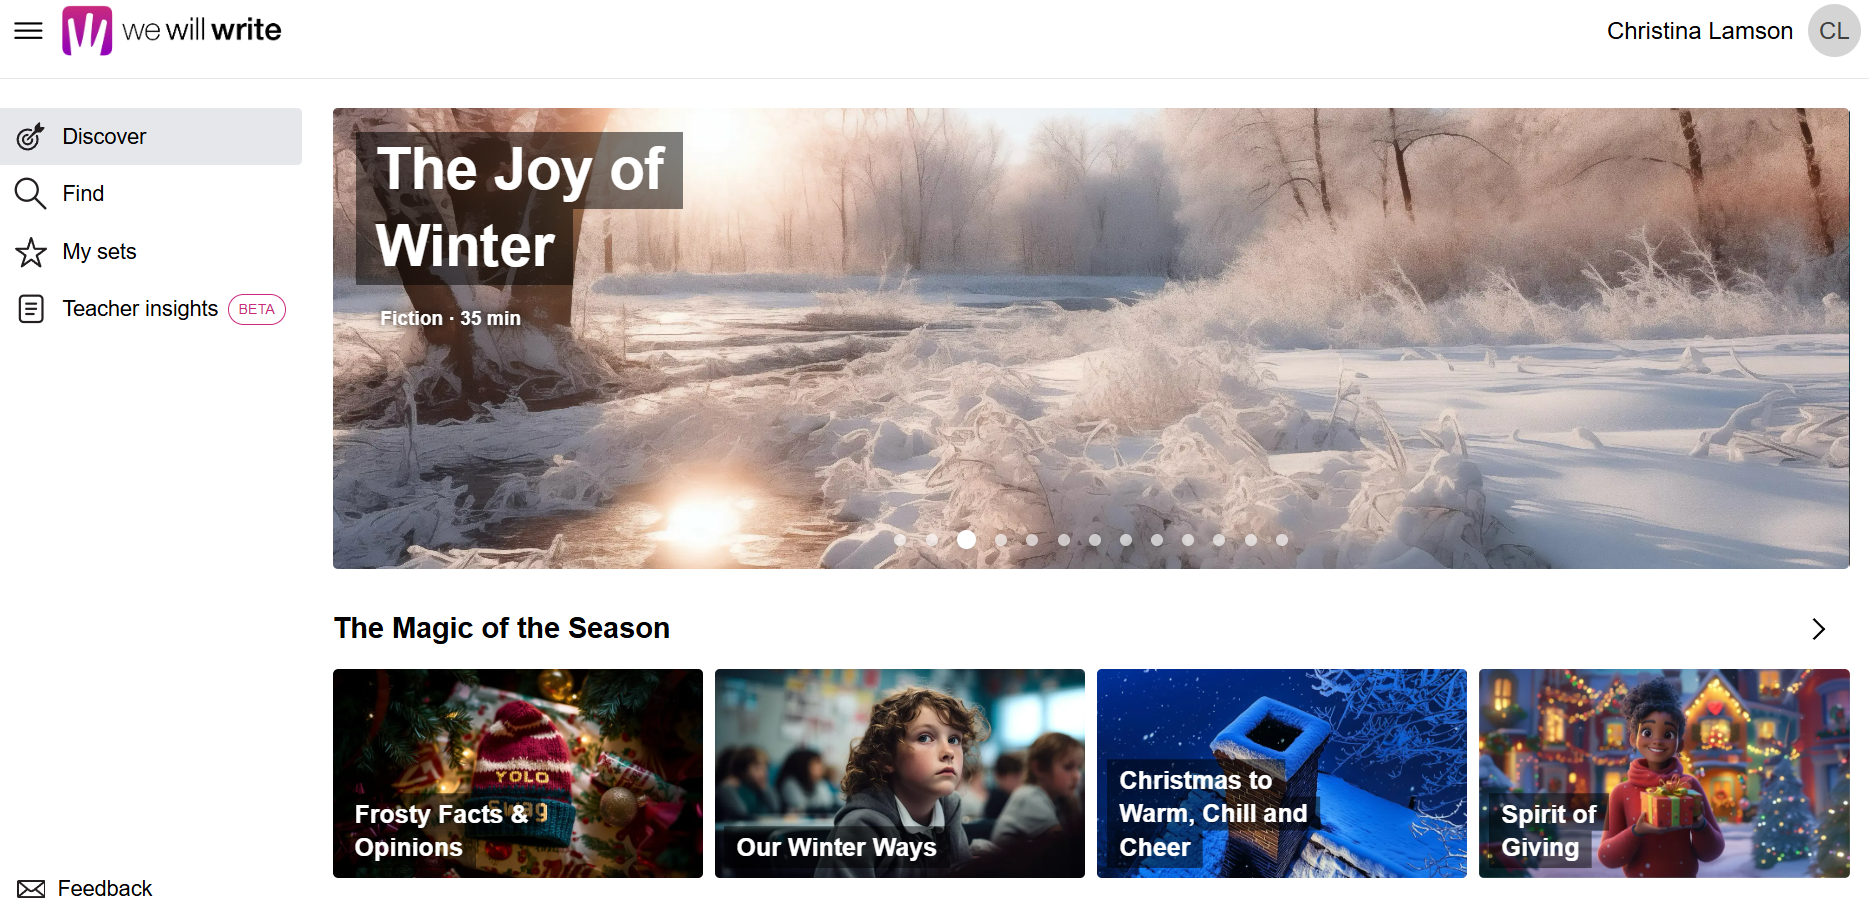This screenshot has height=906, width=1869.
Task: Open Frosty Facts & Opinions card
Action: click(x=518, y=774)
